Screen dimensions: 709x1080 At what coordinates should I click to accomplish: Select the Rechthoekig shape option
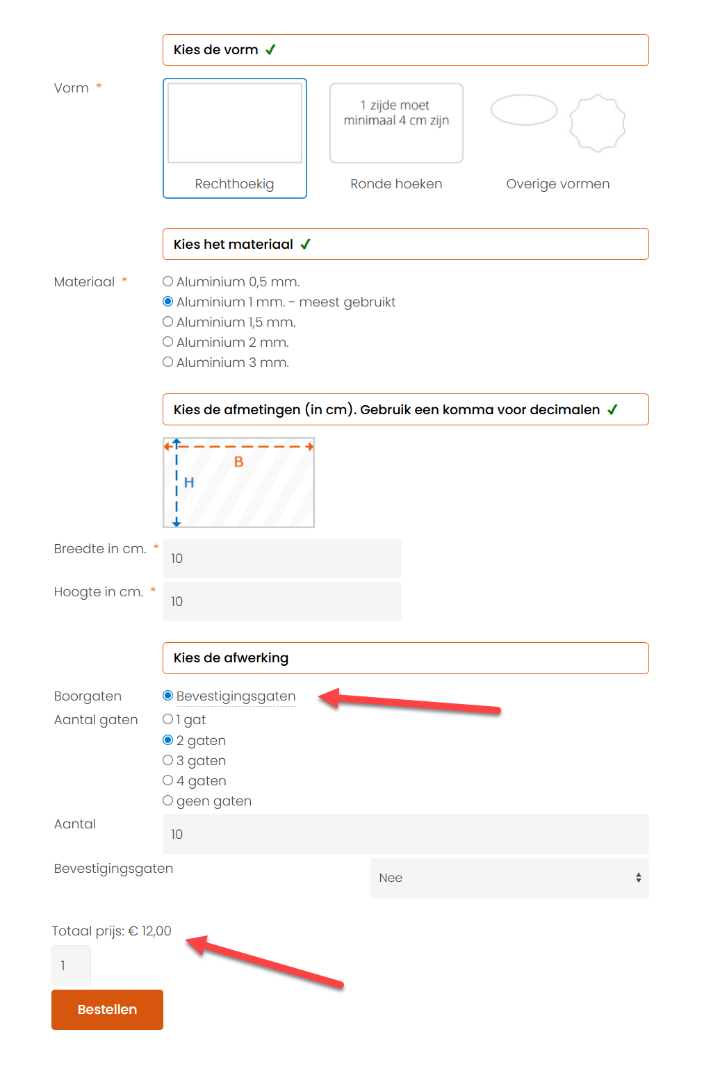[235, 138]
